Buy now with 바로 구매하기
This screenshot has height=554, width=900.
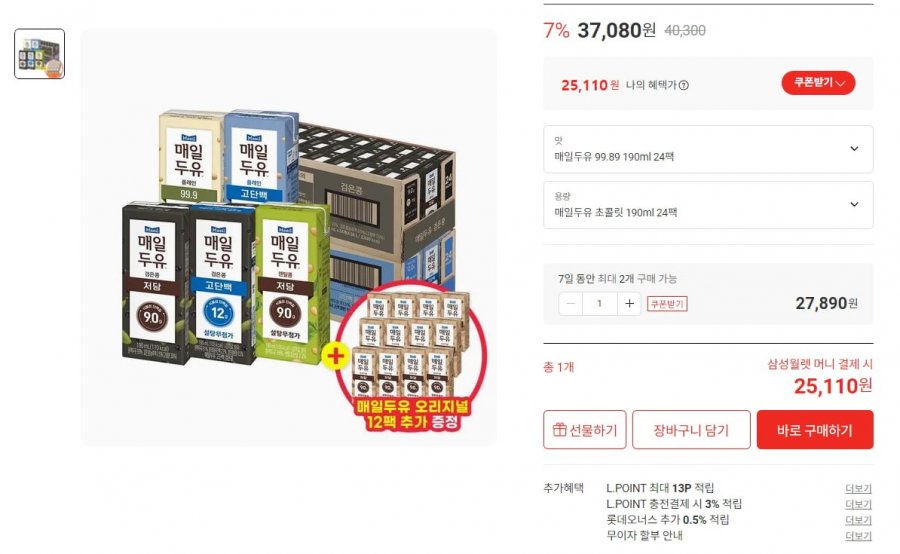pos(815,430)
